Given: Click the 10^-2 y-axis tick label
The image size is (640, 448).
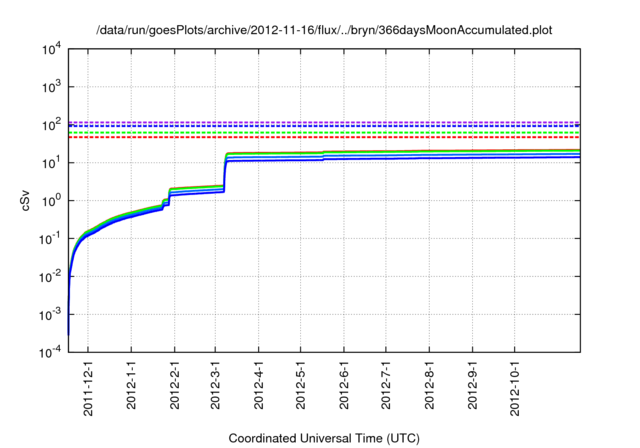Looking at the screenshot, I should 50,276.
